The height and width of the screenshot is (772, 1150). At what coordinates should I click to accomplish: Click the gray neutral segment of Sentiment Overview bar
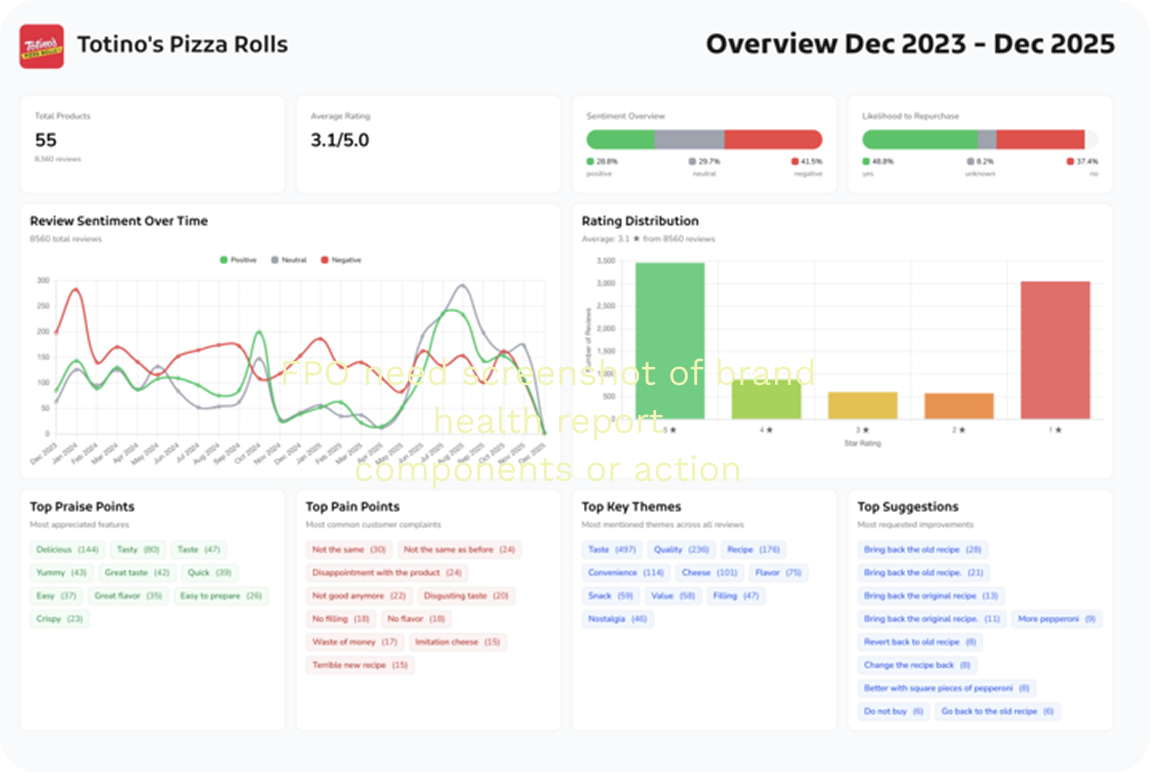coord(689,139)
